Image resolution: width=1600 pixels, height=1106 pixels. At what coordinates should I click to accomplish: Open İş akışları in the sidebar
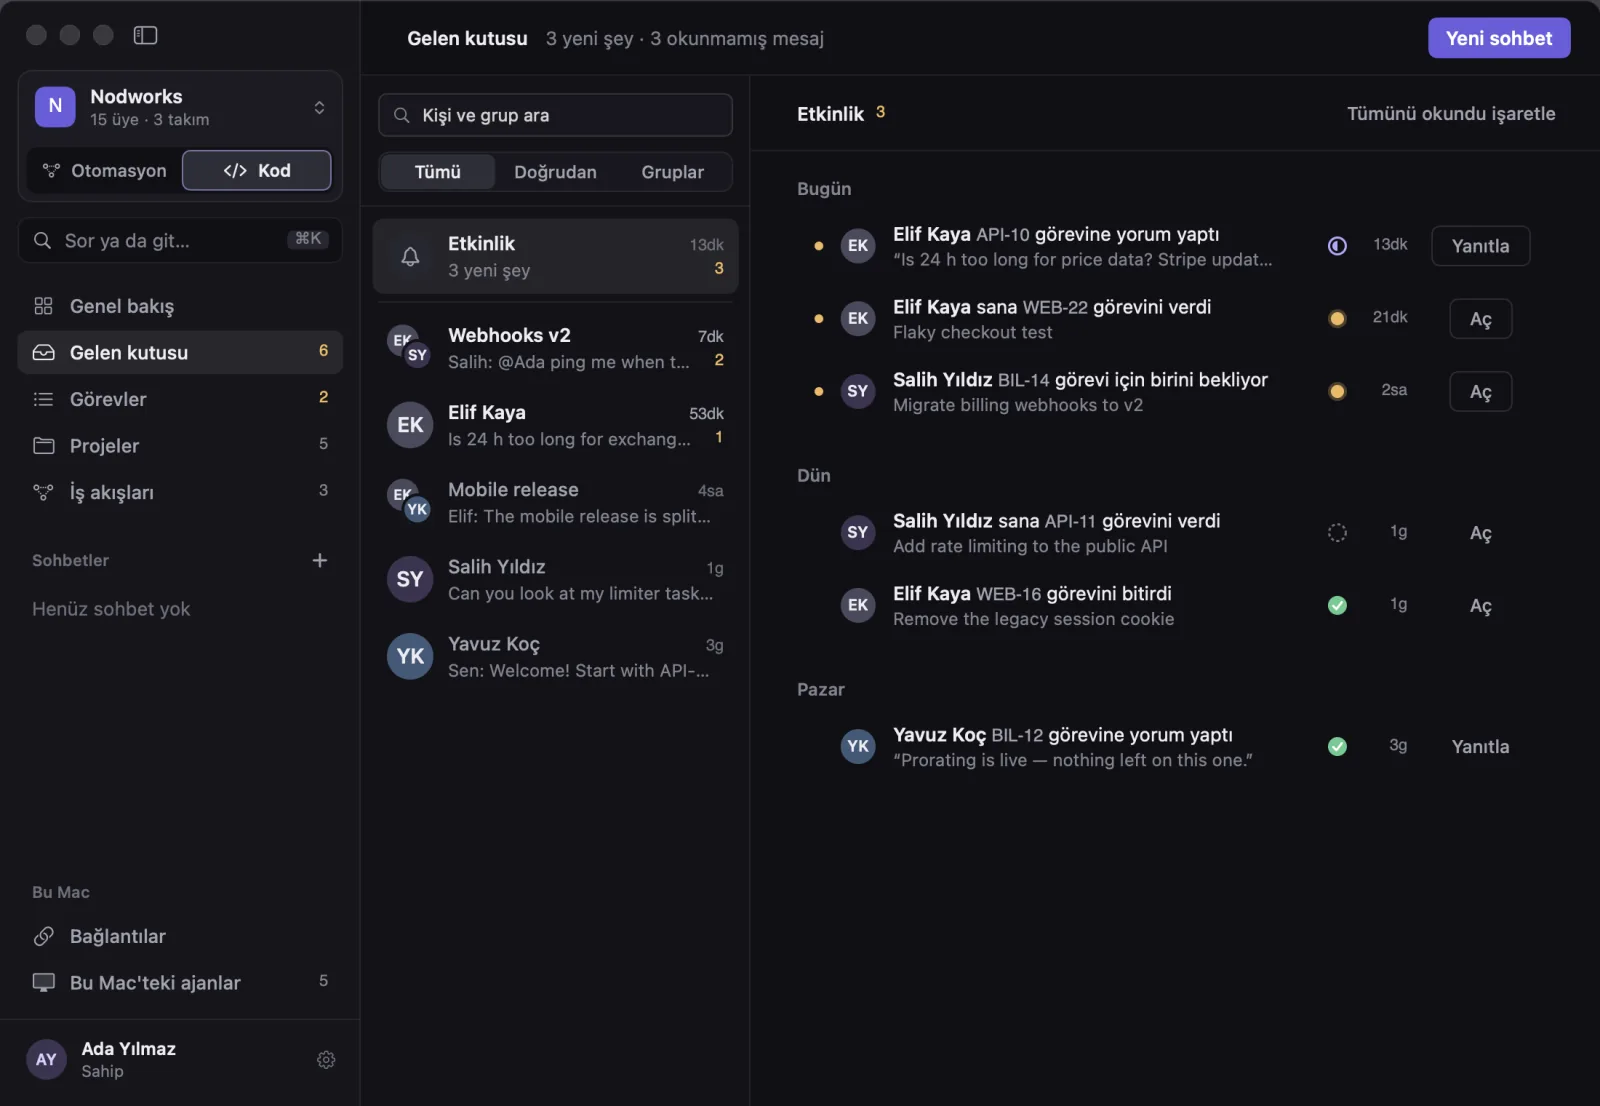coord(180,492)
